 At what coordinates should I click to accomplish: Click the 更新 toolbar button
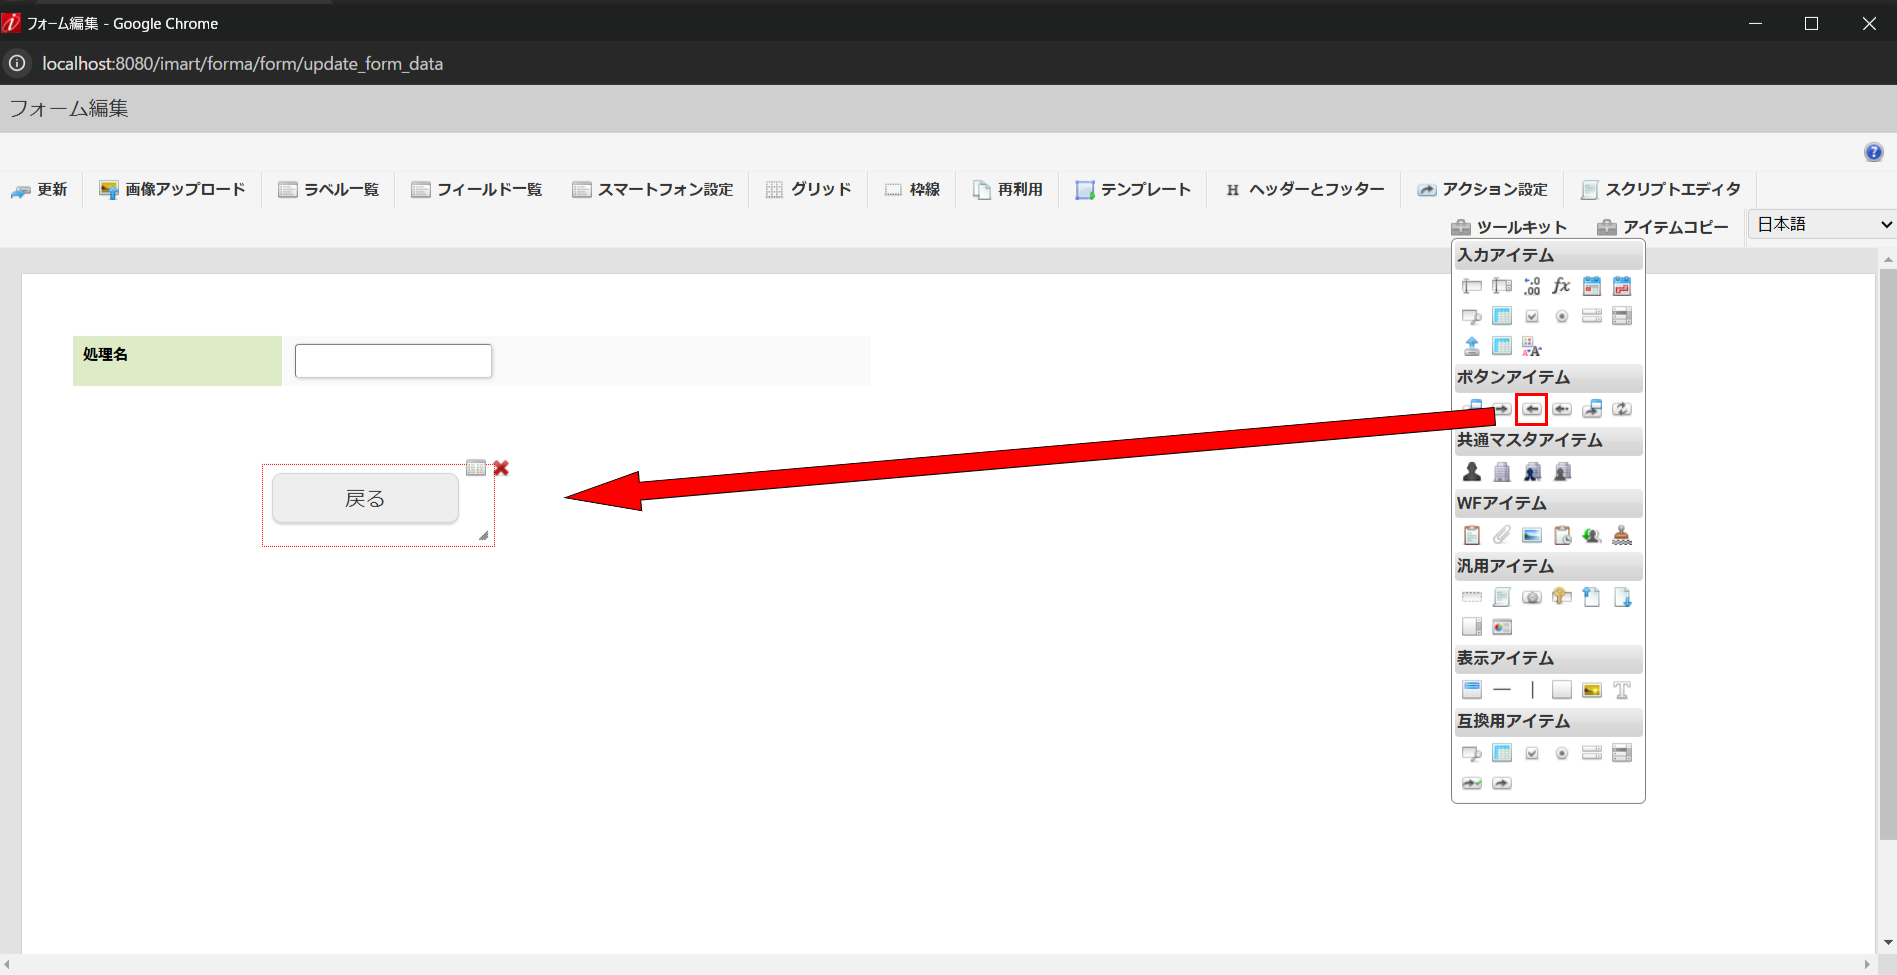click(x=40, y=190)
